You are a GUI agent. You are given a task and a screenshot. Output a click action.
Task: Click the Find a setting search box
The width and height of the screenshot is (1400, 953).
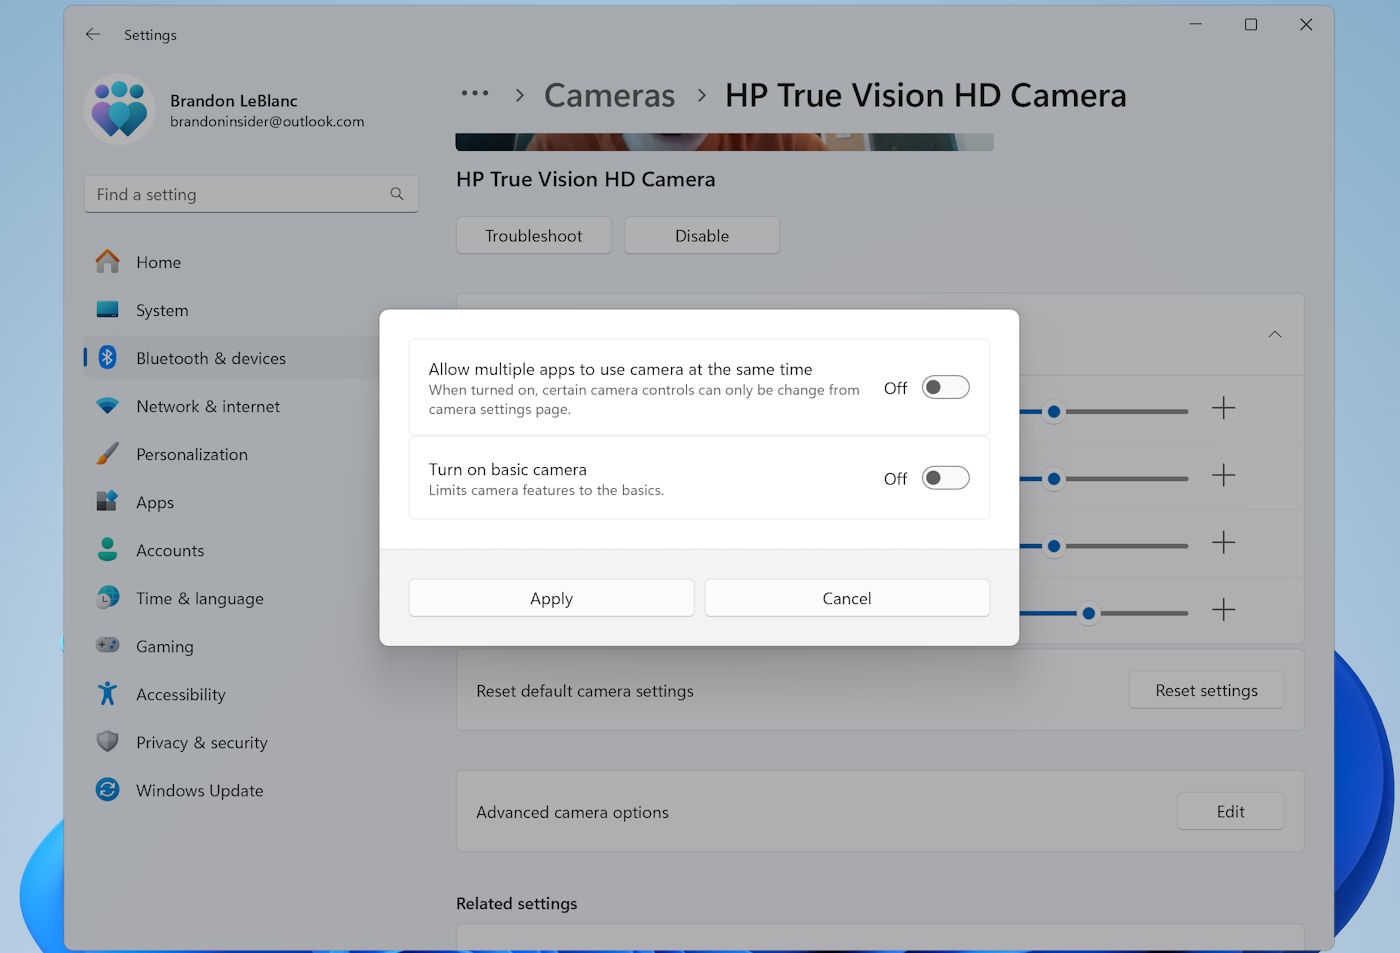240,195
